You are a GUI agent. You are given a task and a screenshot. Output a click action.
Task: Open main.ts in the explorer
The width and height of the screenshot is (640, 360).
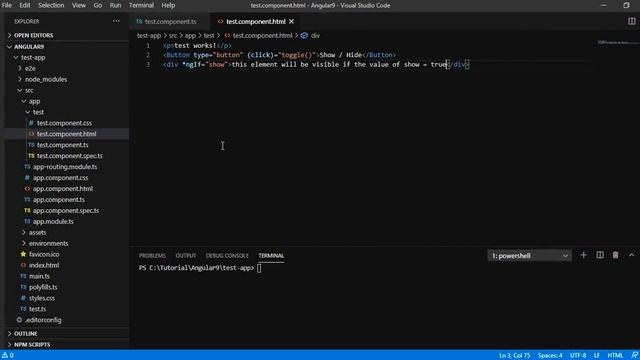39,276
